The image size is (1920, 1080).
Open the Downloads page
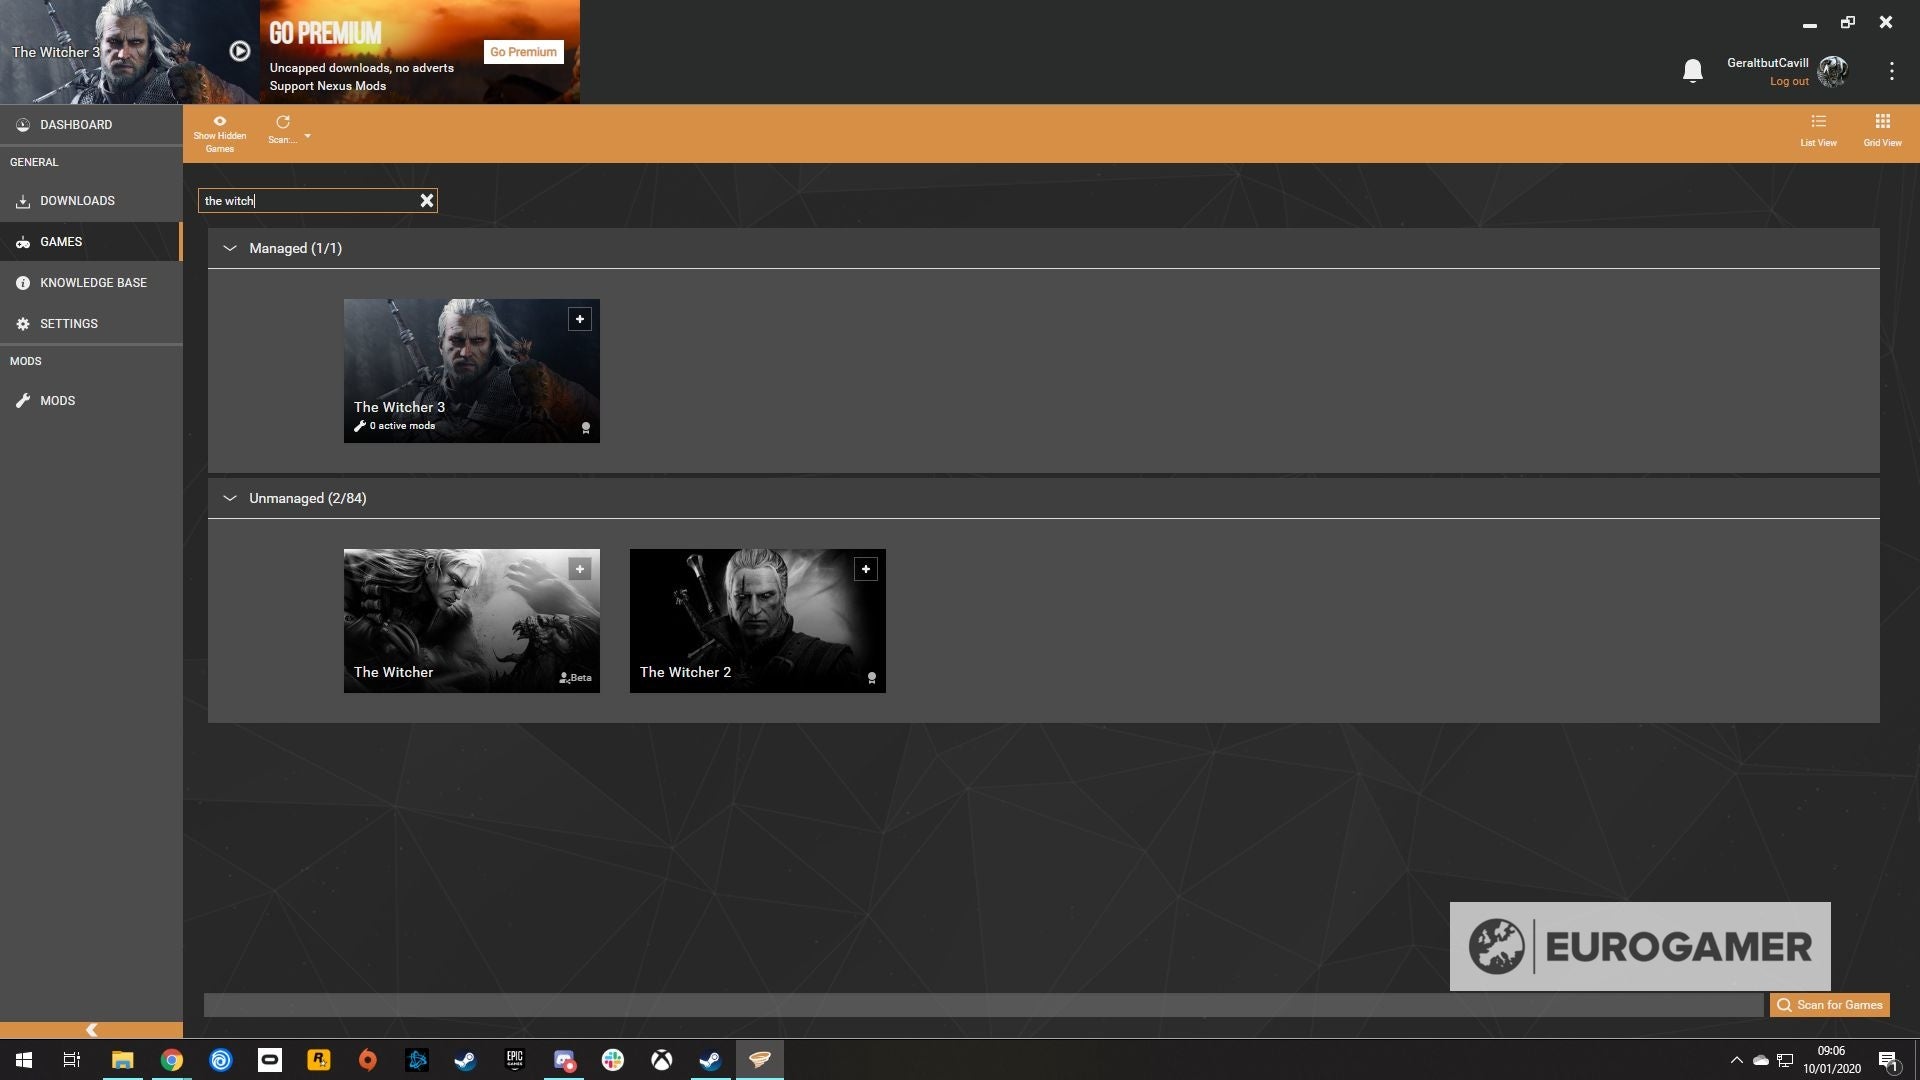91,201
